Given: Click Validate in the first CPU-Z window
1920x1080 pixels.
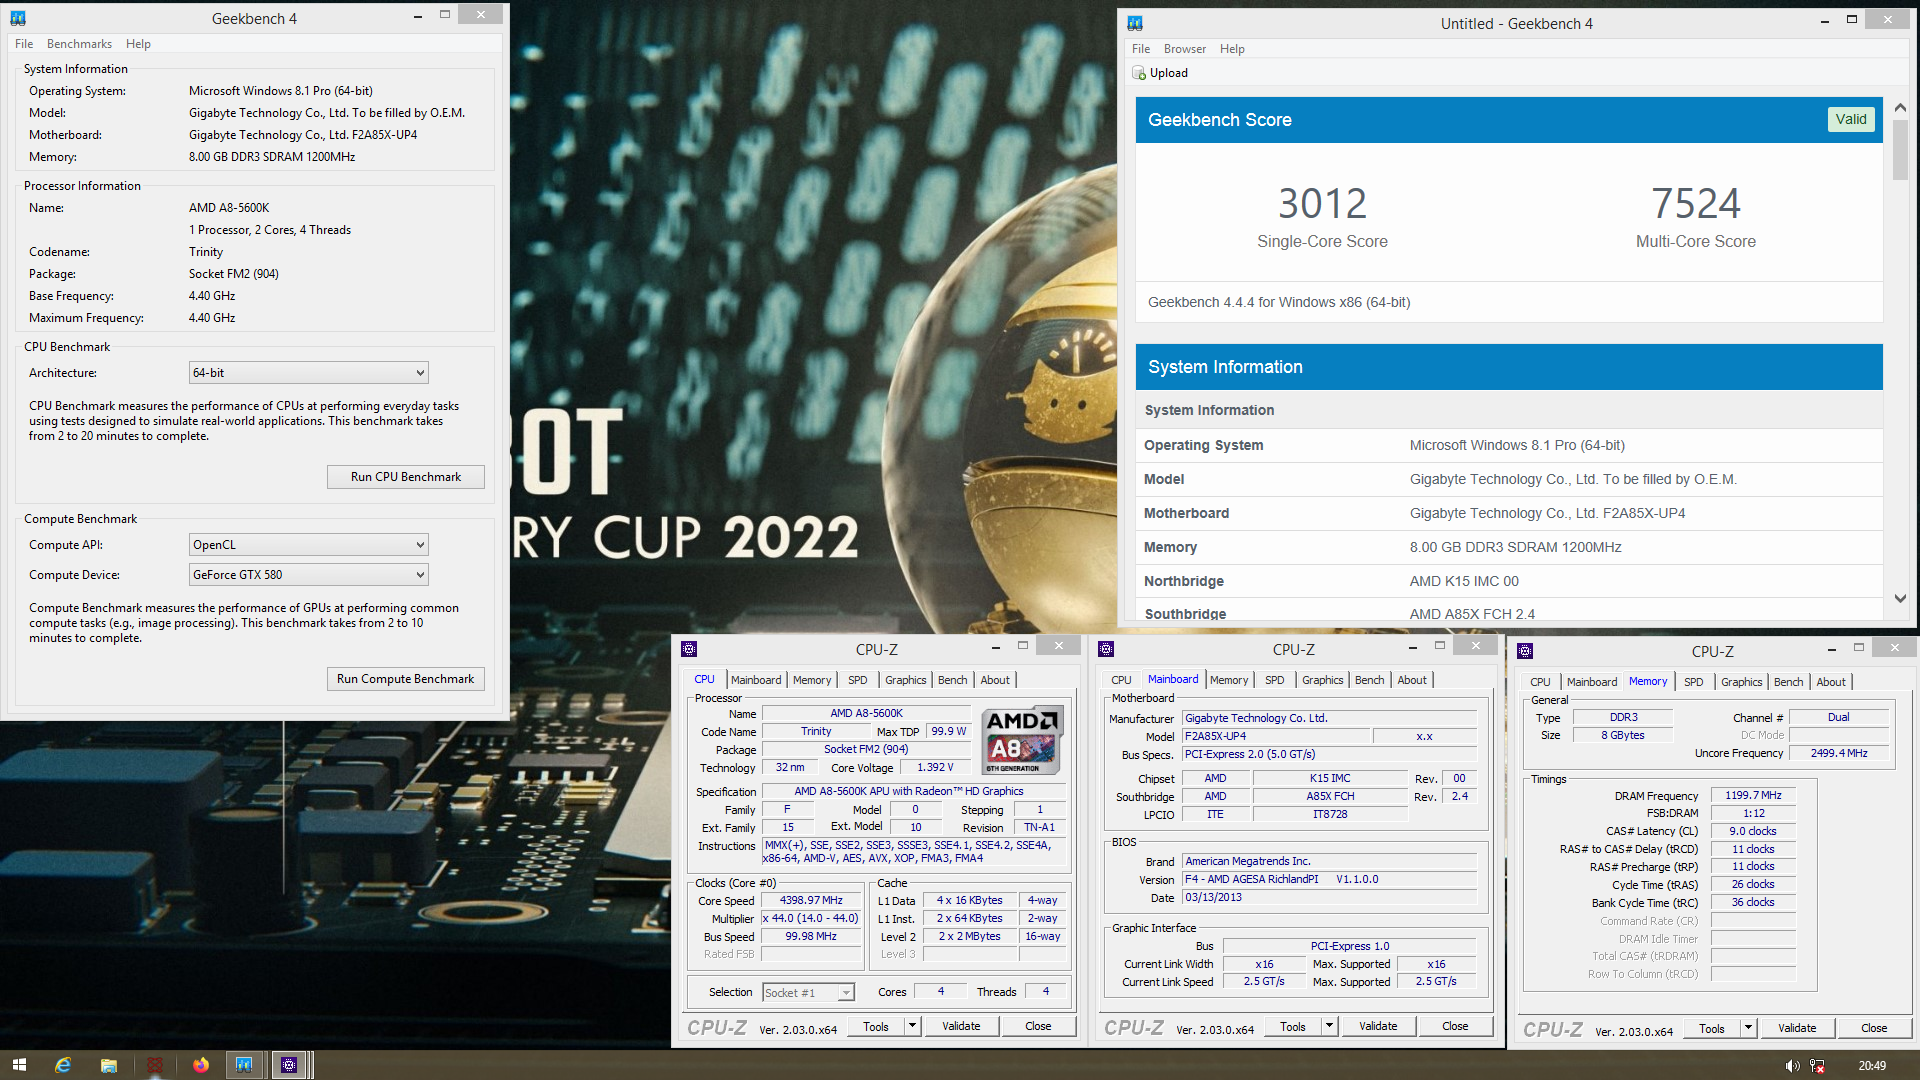Looking at the screenshot, I should 961,1026.
